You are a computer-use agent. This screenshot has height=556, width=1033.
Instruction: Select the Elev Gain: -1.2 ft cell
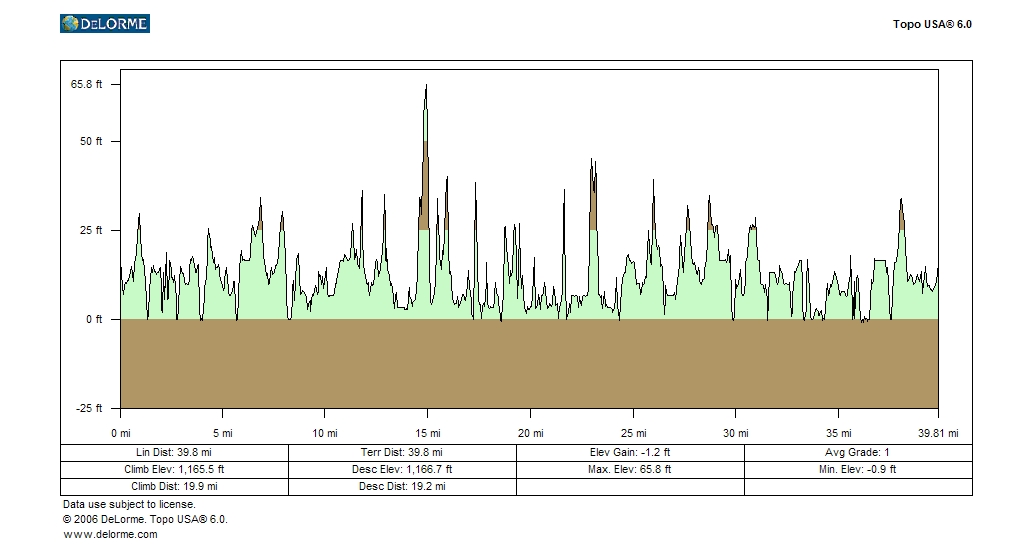tap(630, 452)
